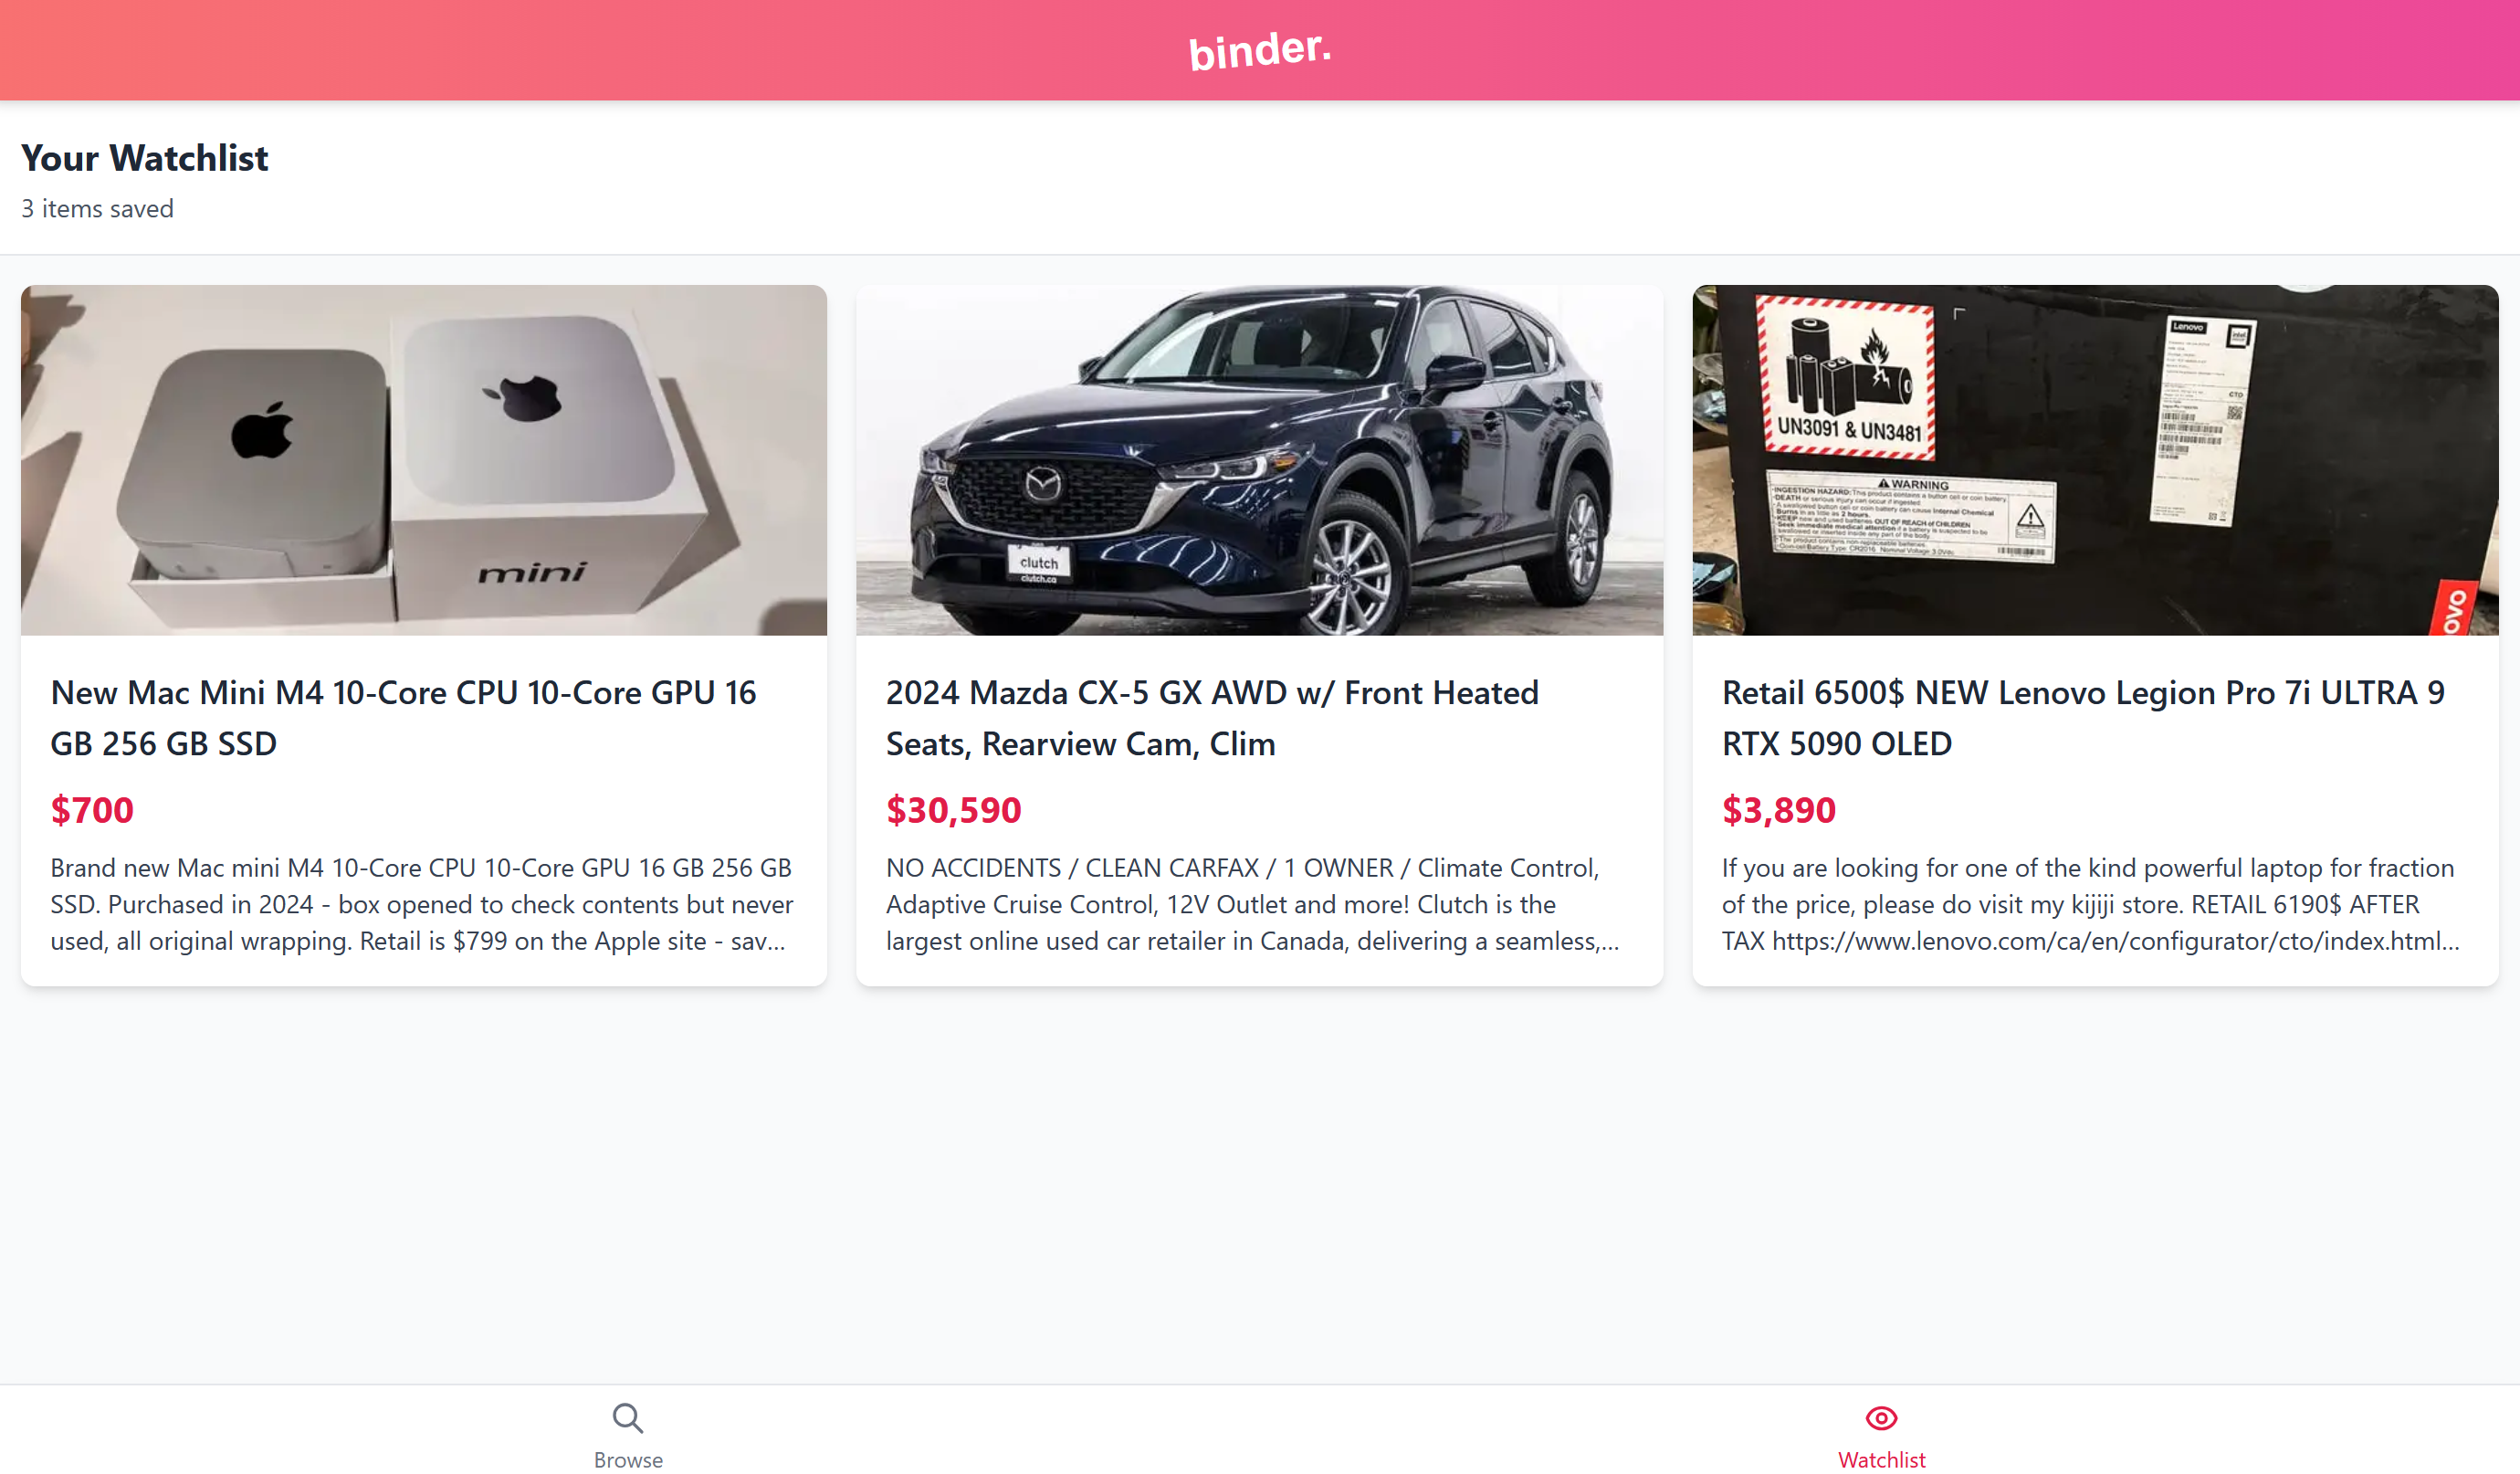Click the Watchlist eye icon
This screenshot has width=2520, height=1474.
coord(1881,1417)
